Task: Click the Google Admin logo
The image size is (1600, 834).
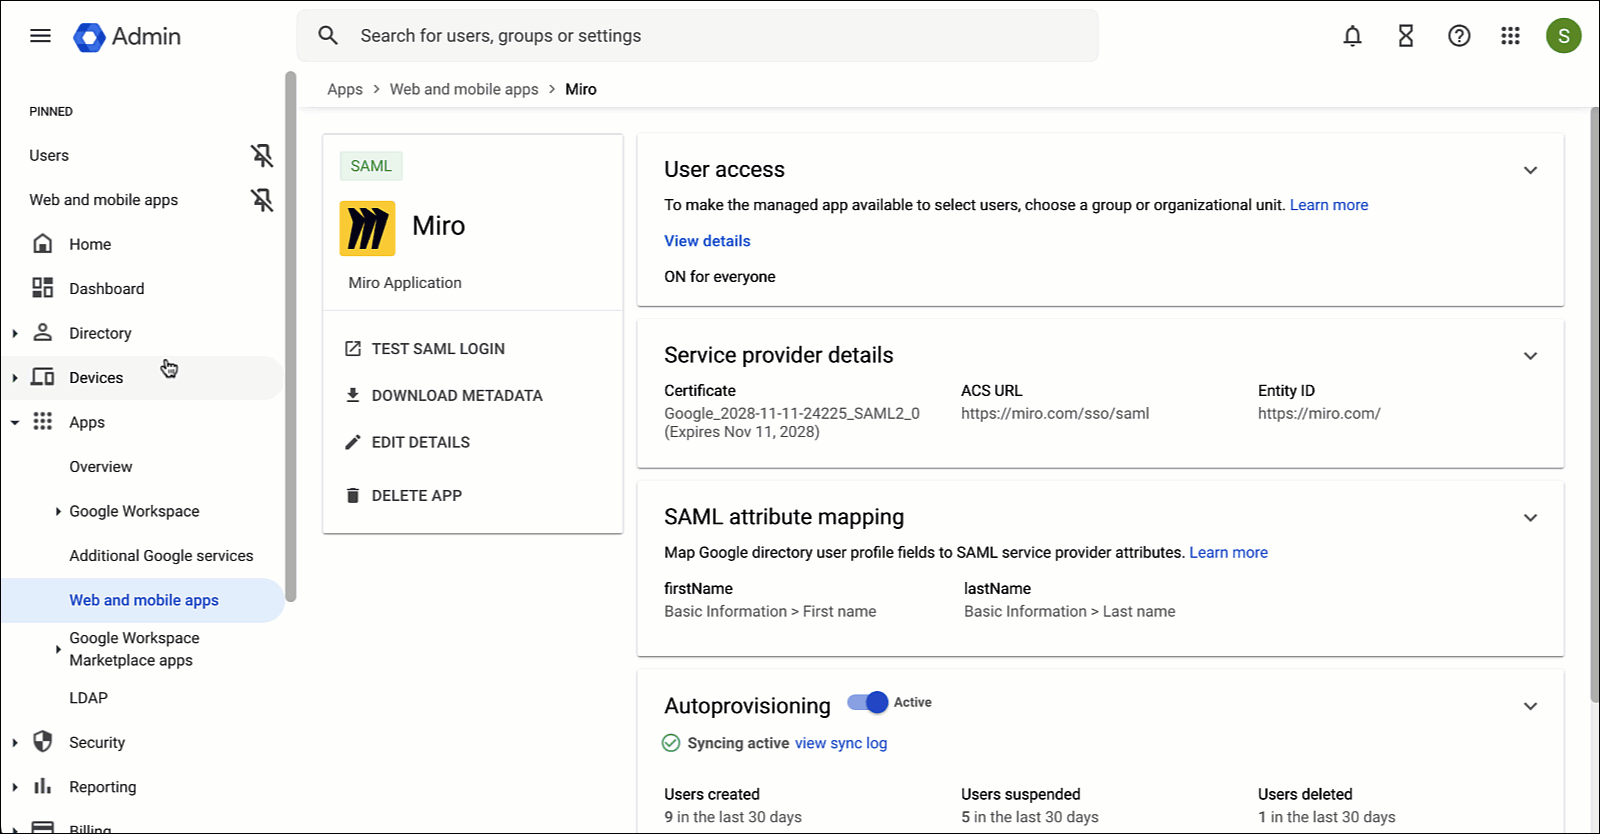Action: 127,37
